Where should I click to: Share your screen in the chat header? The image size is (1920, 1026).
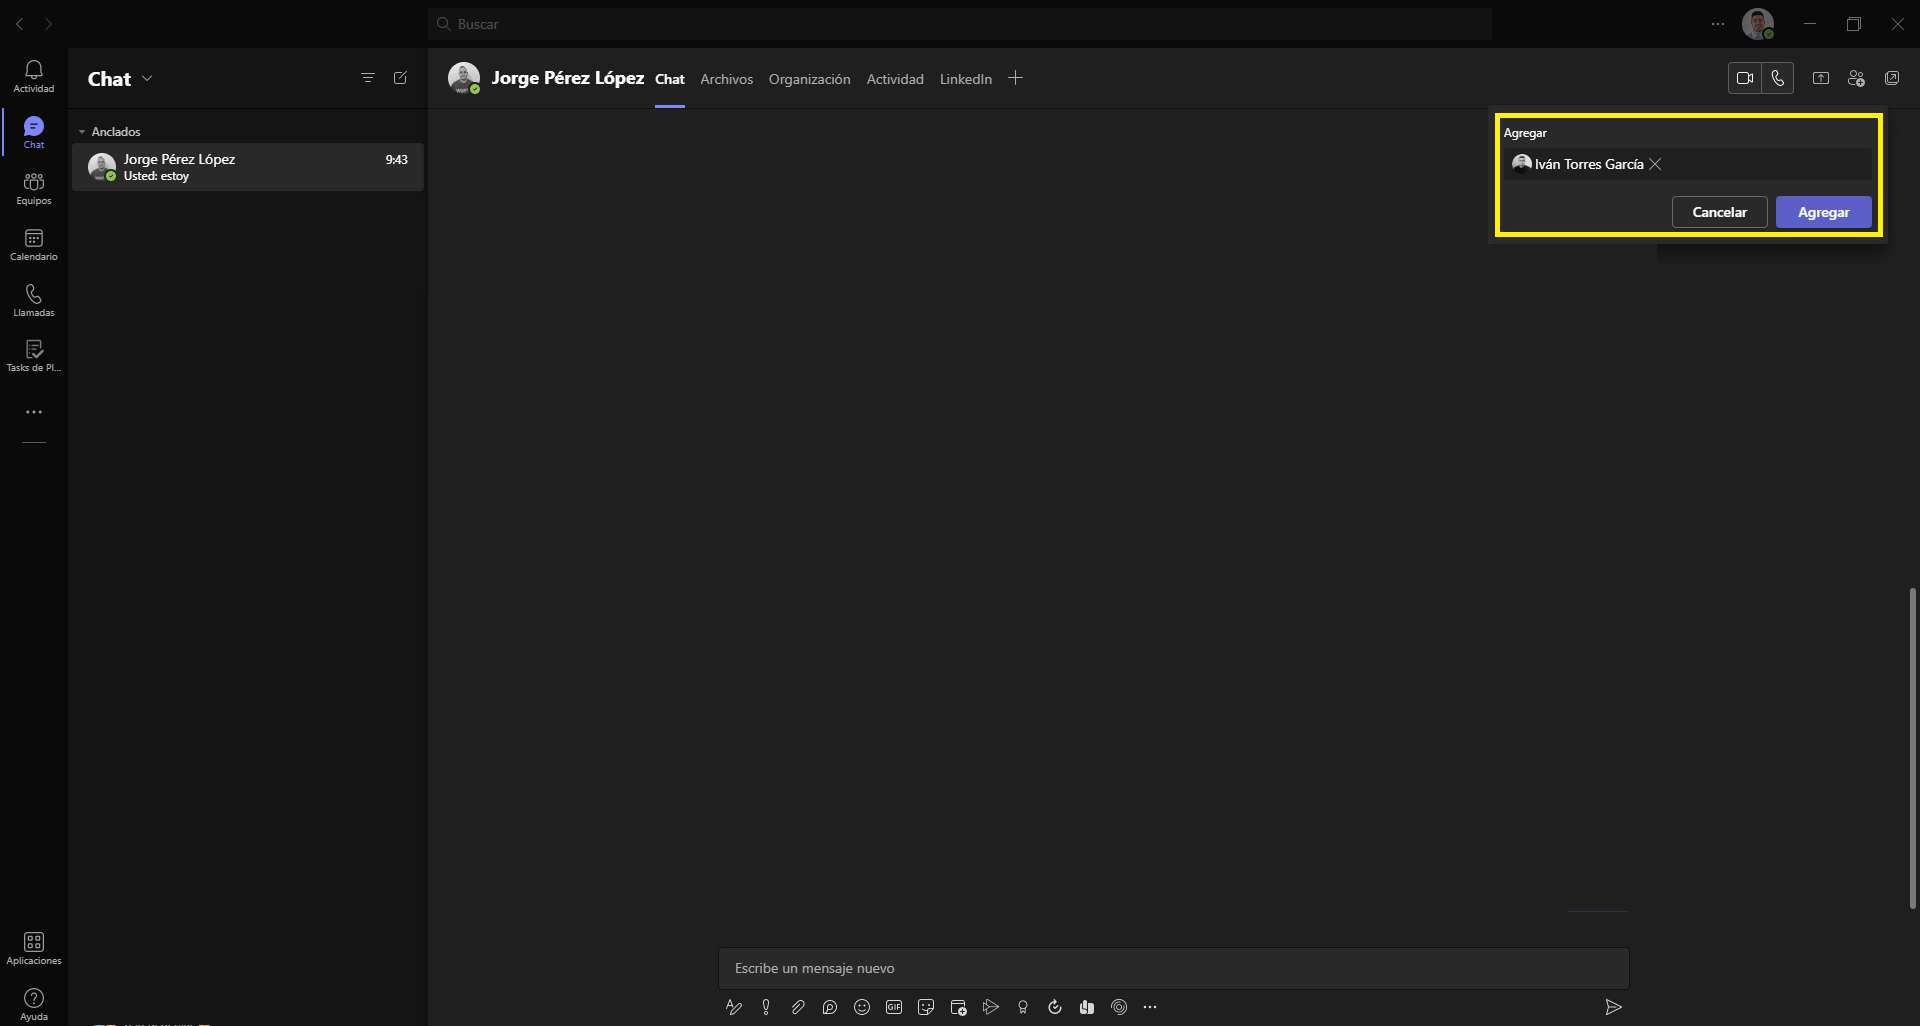click(x=1821, y=78)
